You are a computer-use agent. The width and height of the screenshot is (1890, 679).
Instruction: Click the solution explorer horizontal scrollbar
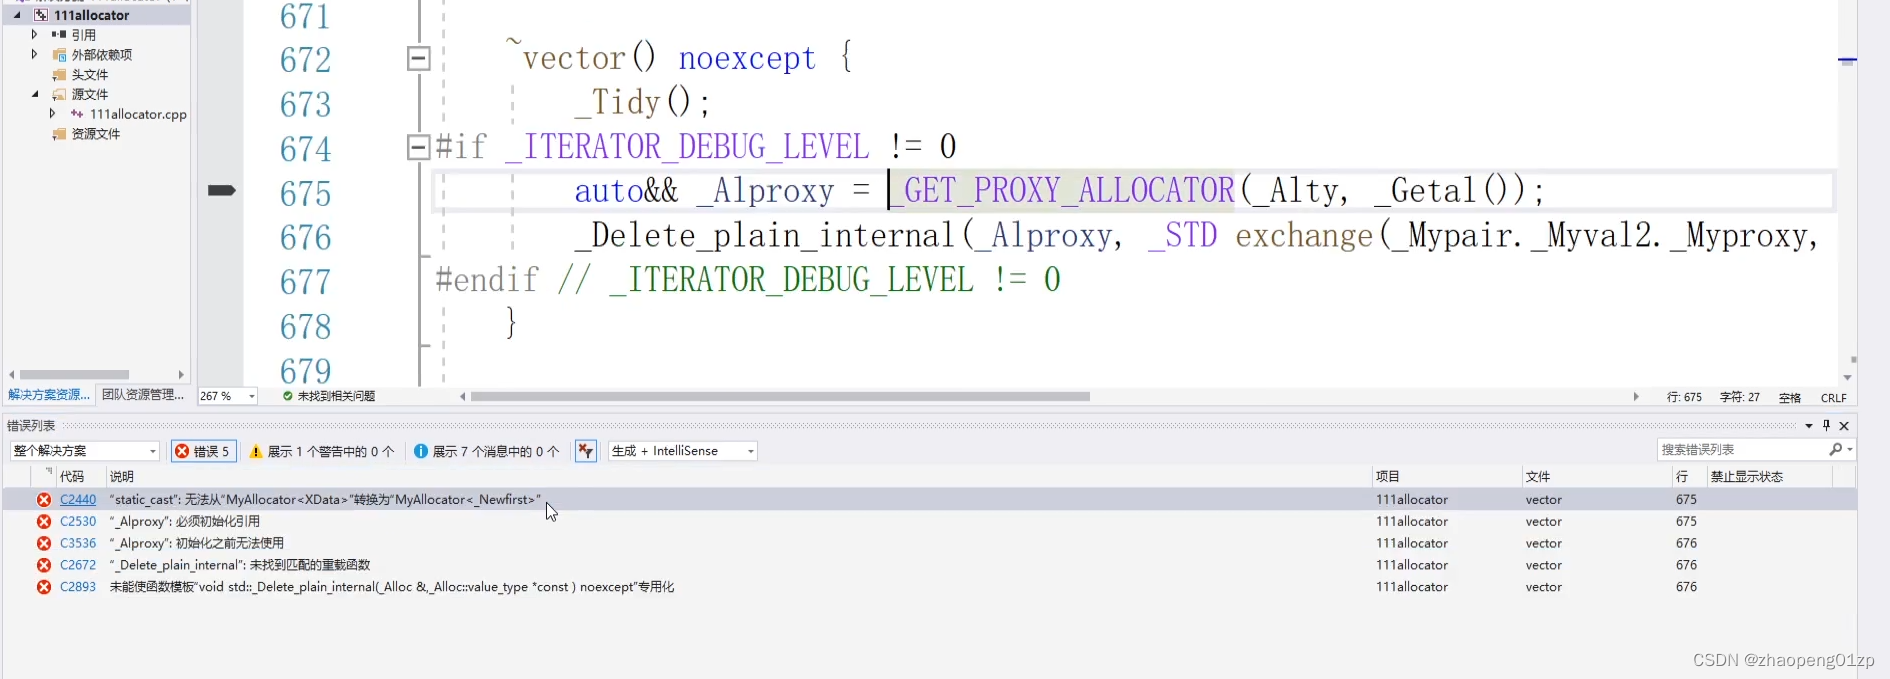point(75,375)
